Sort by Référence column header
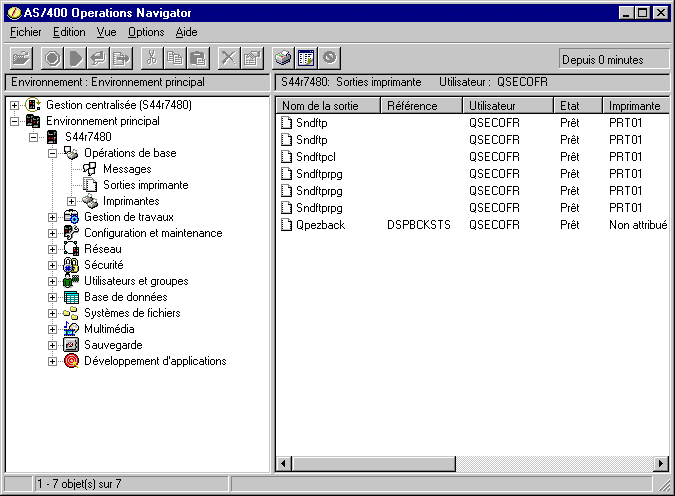Image resolution: width=675 pixels, height=496 pixels. (x=422, y=105)
